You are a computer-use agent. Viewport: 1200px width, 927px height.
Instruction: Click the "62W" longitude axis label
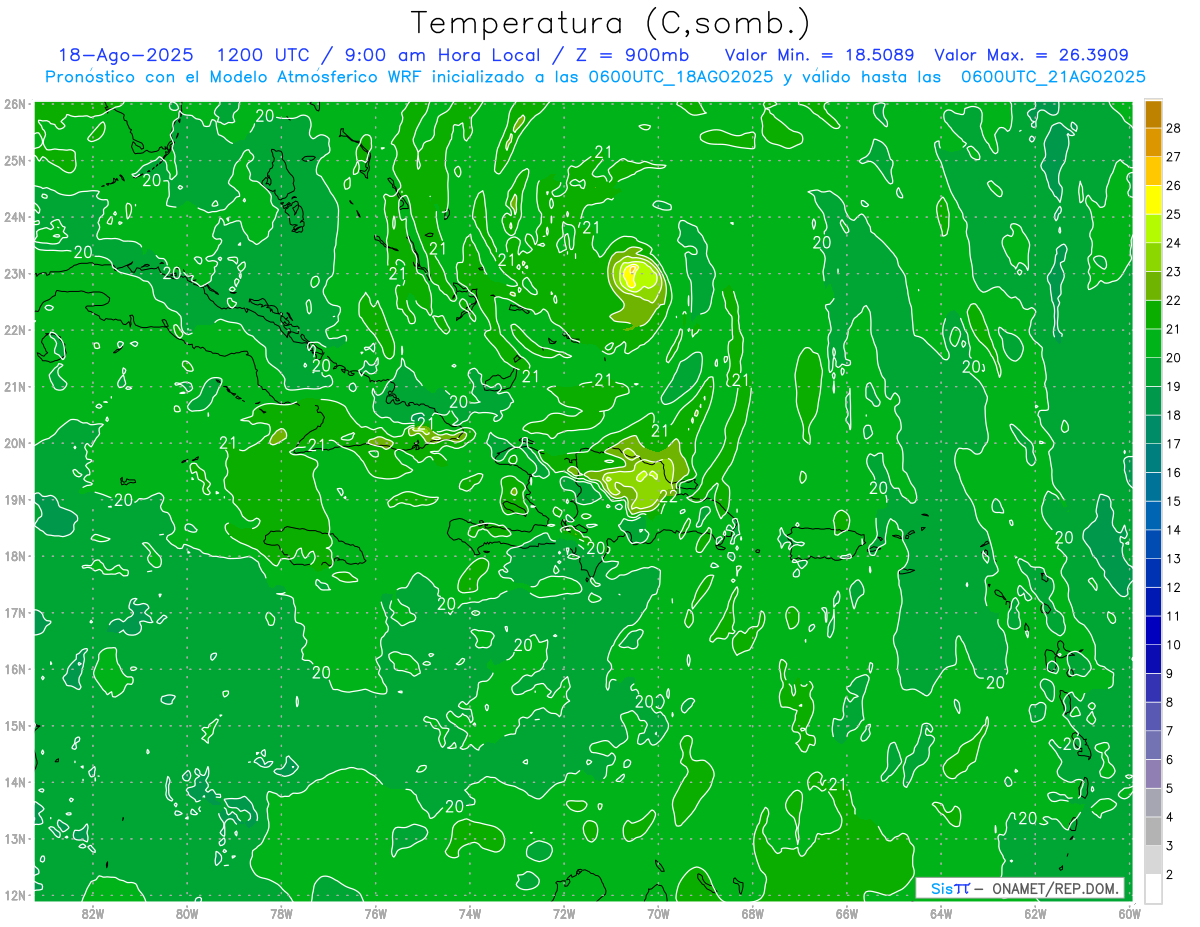pyautogui.click(x=1035, y=913)
